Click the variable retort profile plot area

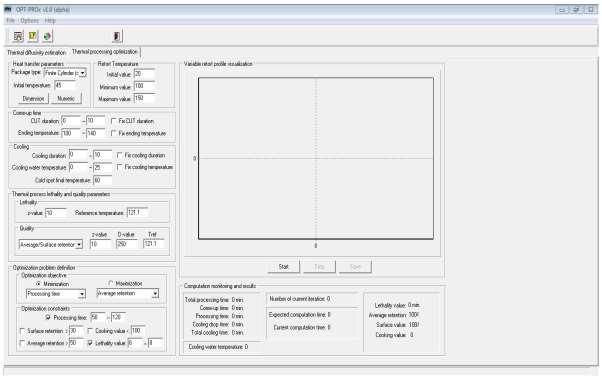coord(316,159)
